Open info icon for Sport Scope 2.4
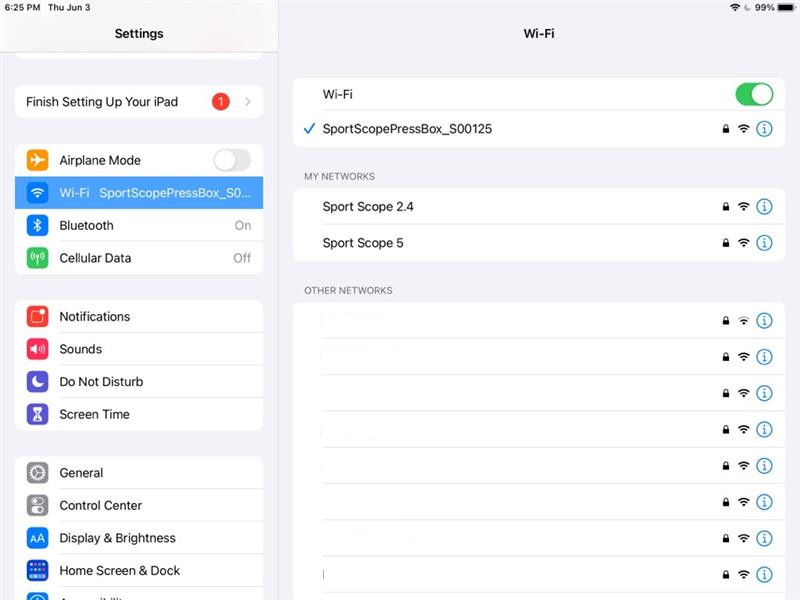Screen dimensions: 800x600 764,207
